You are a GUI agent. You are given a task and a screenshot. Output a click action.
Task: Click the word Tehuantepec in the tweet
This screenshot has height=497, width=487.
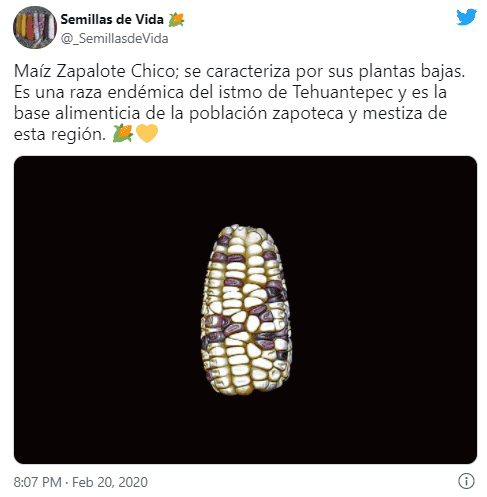pyautogui.click(x=343, y=92)
